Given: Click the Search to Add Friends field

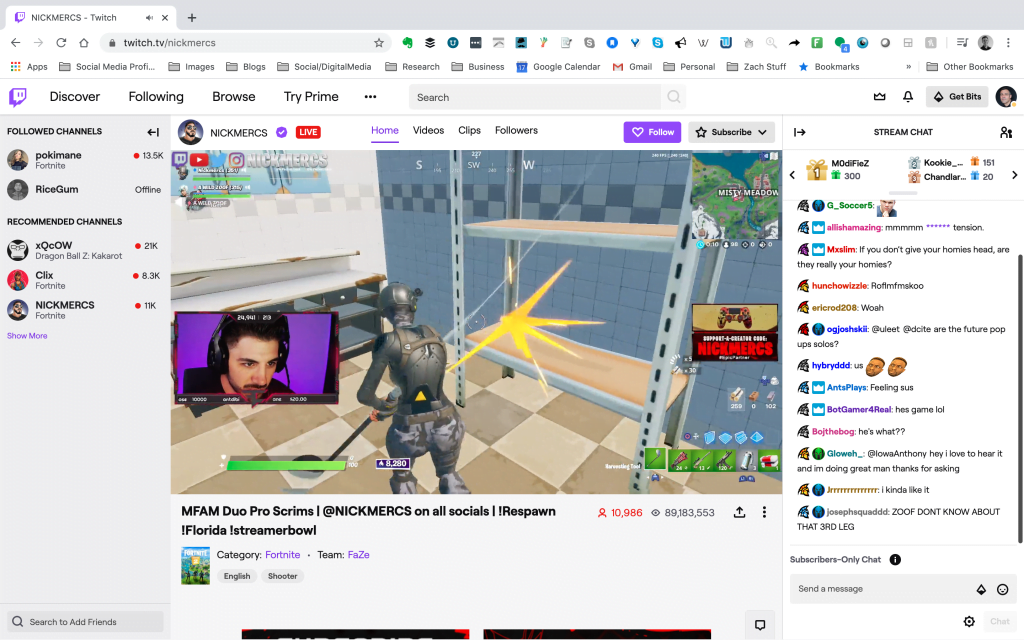Looking at the screenshot, I should click(85, 622).
